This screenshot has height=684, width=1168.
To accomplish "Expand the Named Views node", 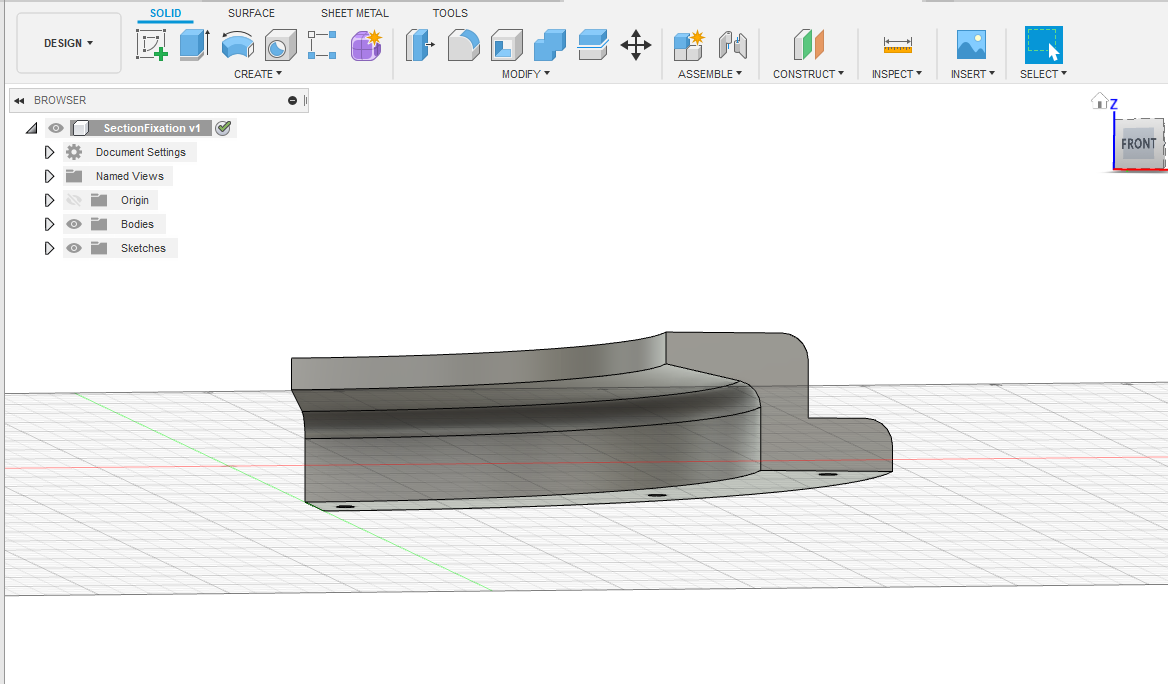I will click(49, 176).
